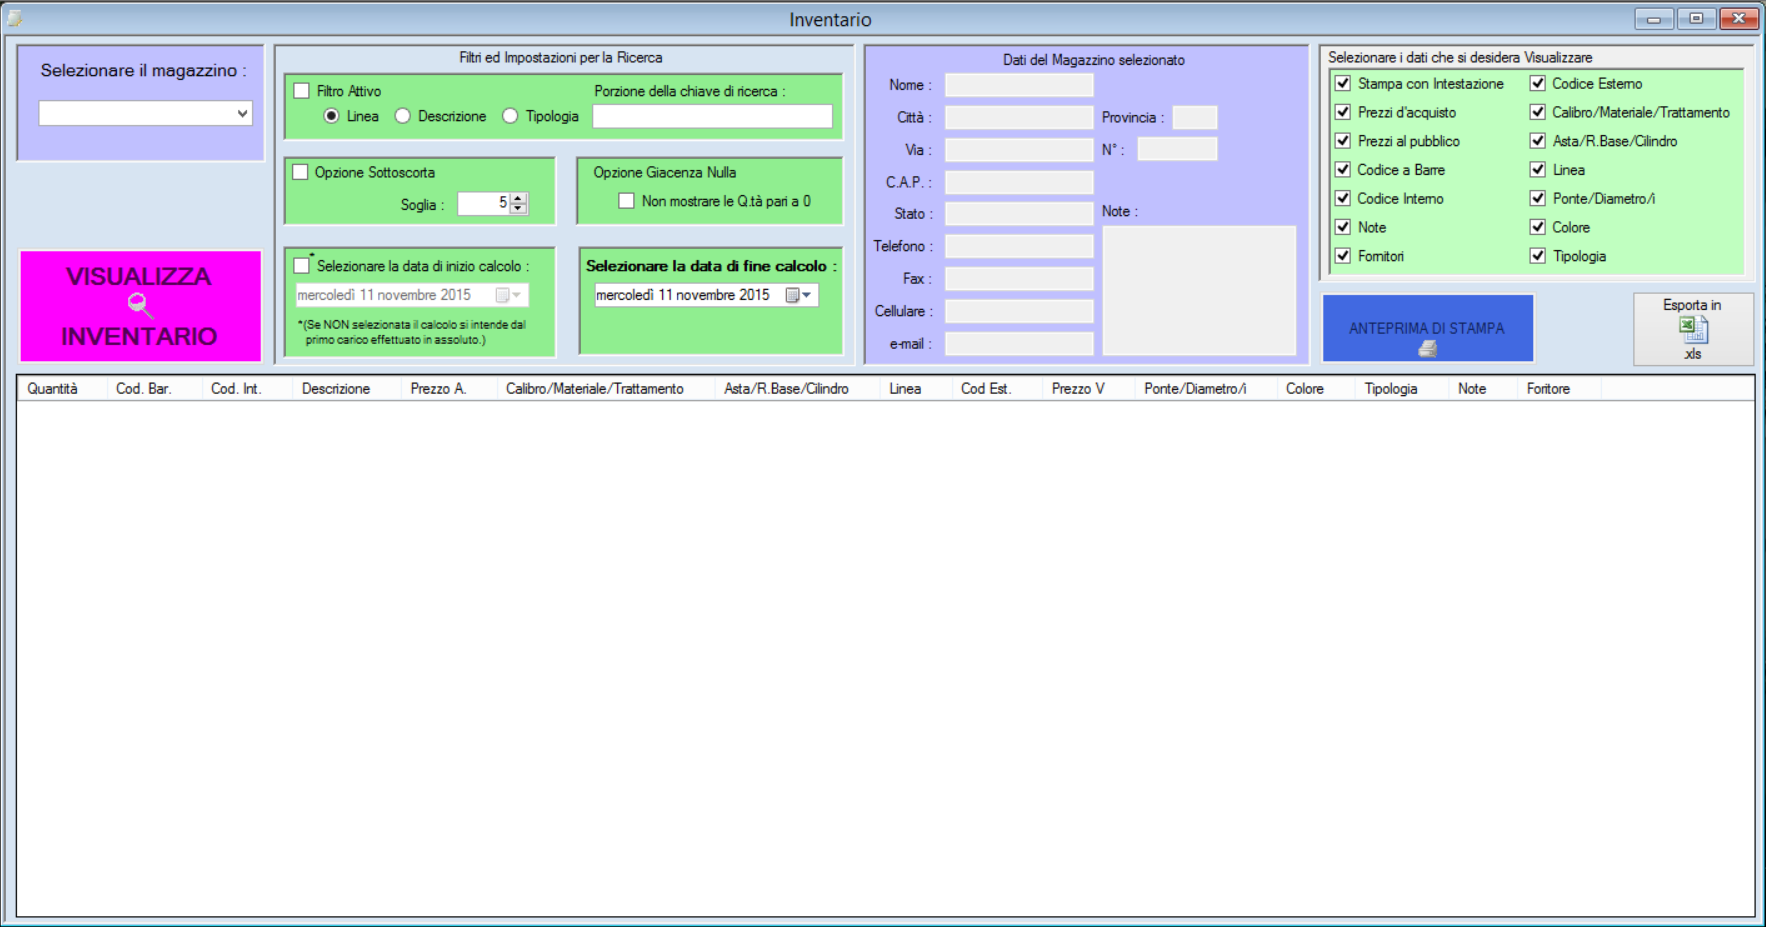Select the Descrizione radio button
This screenshot has height=927, width=1766.
(x=402, y=116)
